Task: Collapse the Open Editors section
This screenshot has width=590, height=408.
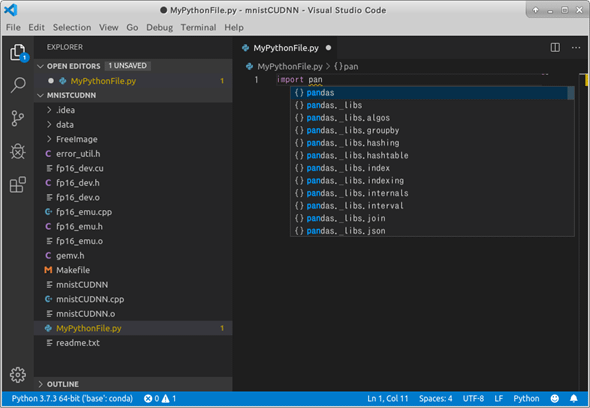Action: 41,66
